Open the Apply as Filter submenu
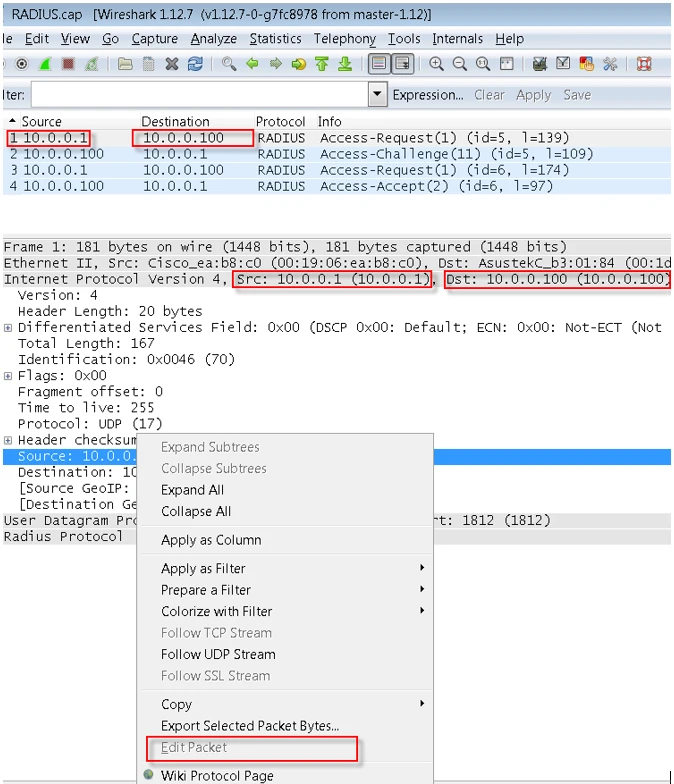 point(203,568)
